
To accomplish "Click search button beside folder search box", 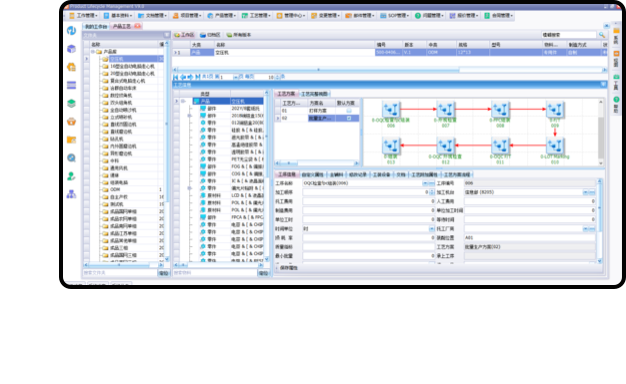I will tap(164, 273).
